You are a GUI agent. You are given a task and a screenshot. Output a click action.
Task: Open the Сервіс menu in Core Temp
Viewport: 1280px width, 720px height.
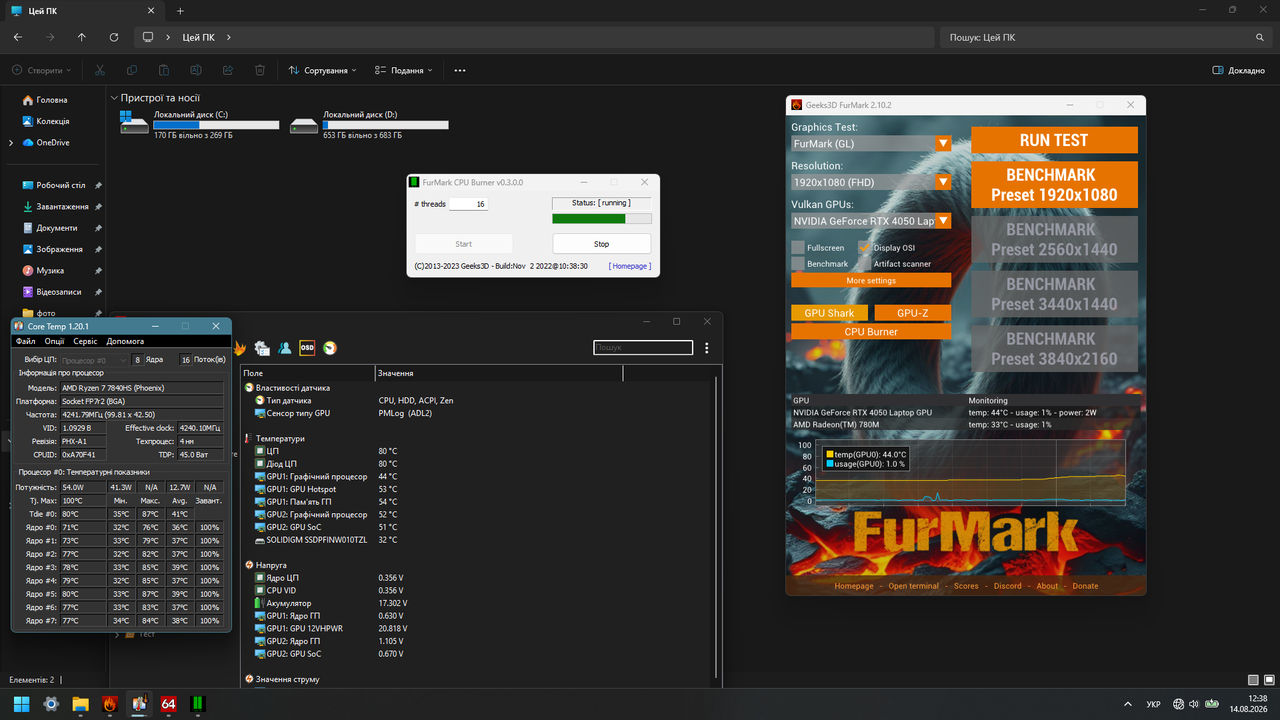tap(86, 342)
